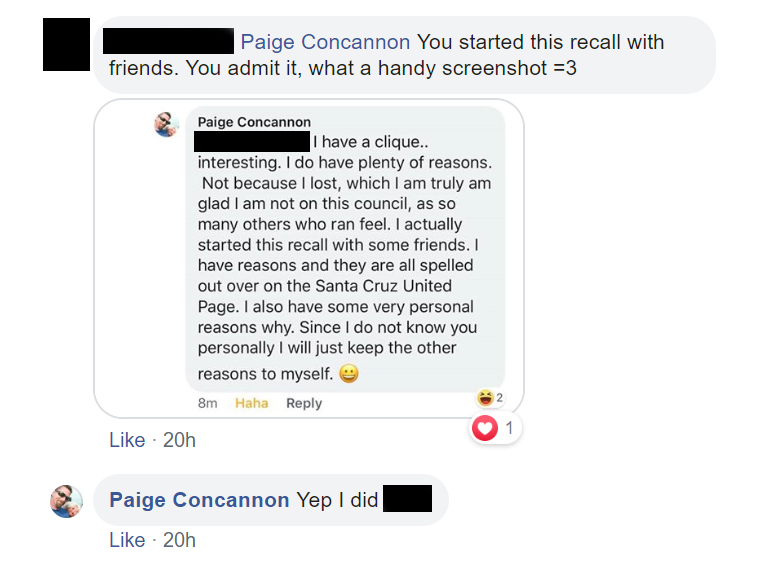
Task: Click the heart reaction on the top comment
Action: (x=485, y=429)
